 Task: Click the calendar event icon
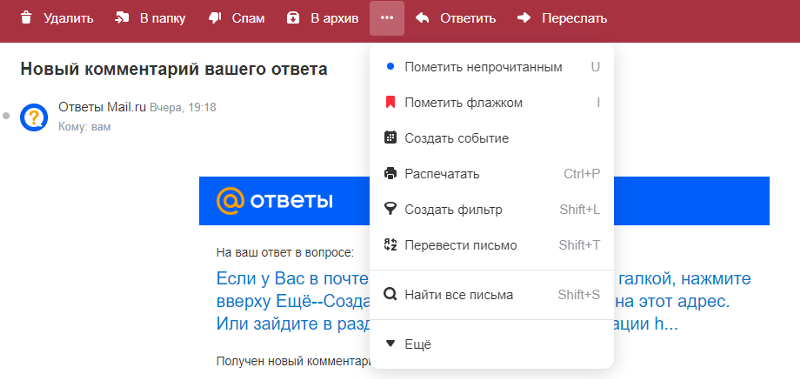coord(390,138)
